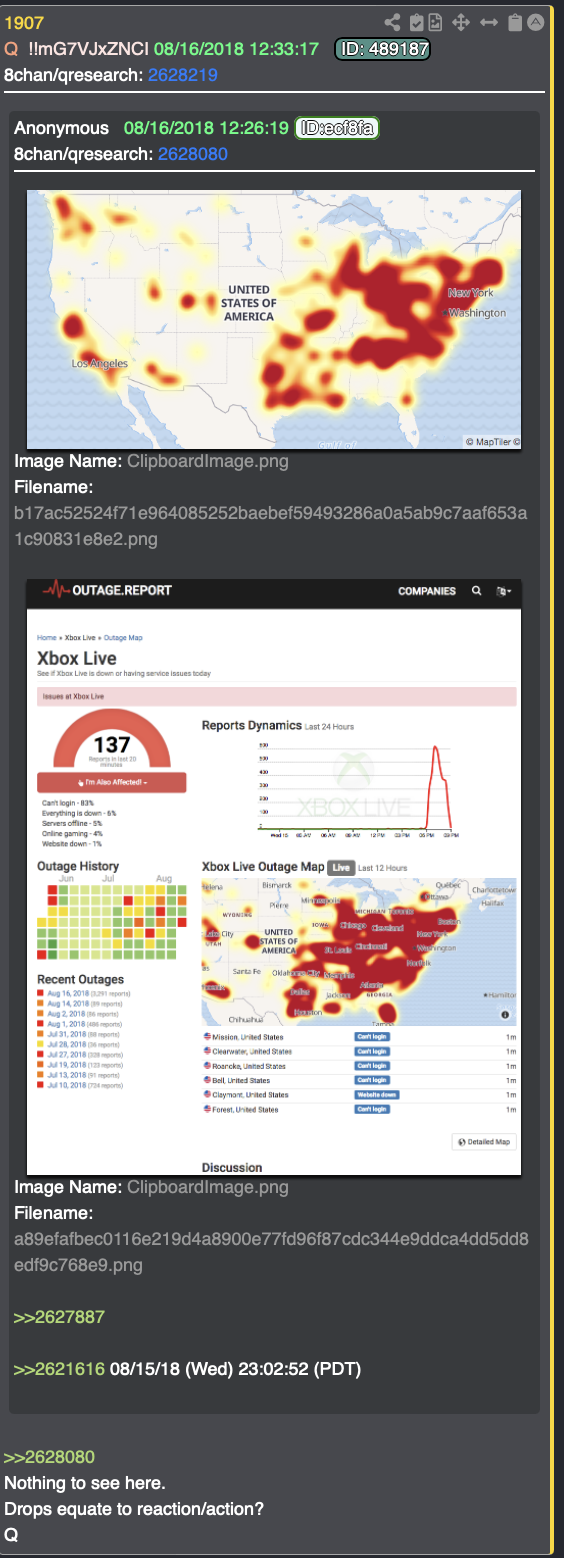
Task: Open post number 1907 link
Action: click(24, 22)
